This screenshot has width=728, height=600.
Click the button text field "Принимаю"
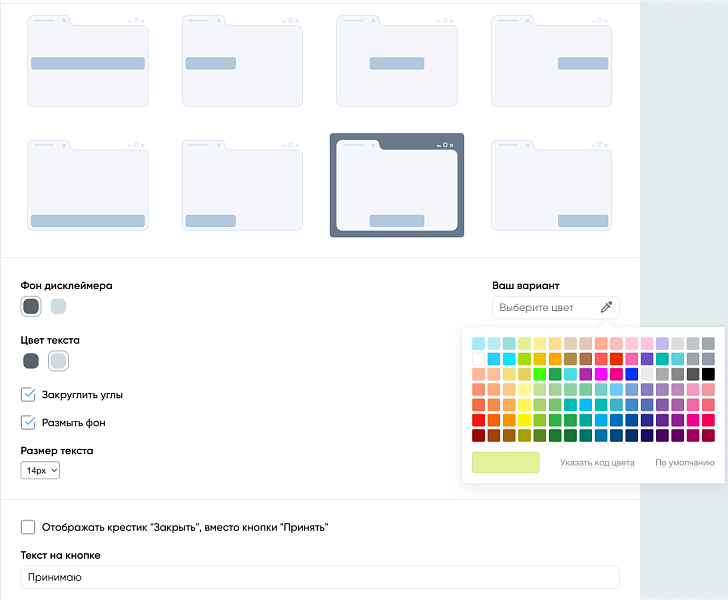point(320,578)
